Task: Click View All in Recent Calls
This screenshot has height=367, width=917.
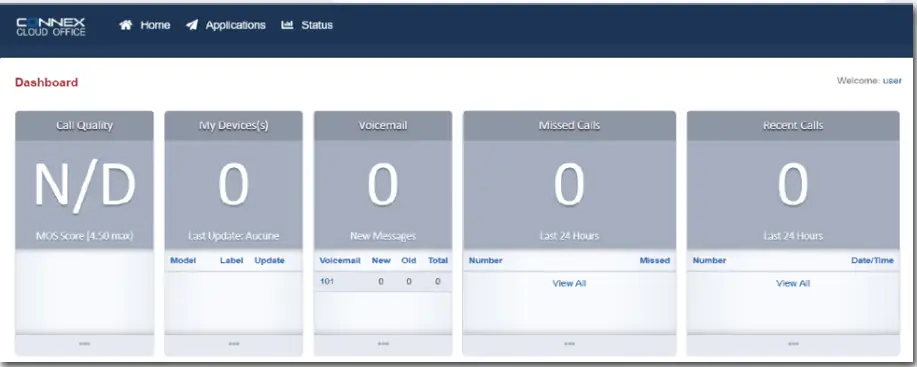Action: [793, 283]
